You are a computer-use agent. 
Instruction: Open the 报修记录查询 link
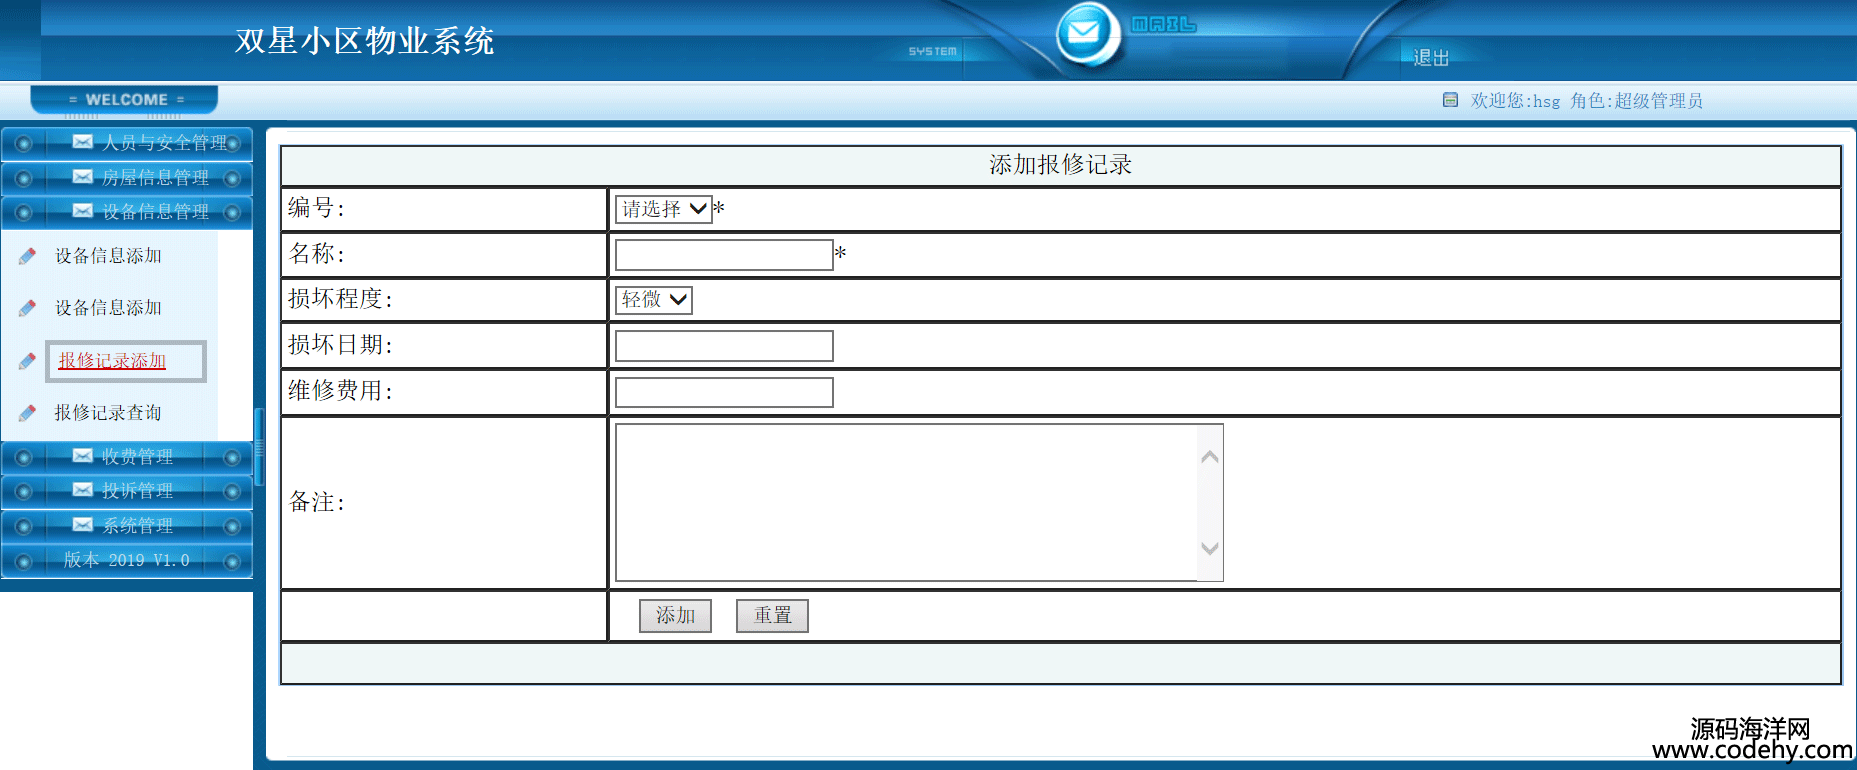(x=108, y=413)
